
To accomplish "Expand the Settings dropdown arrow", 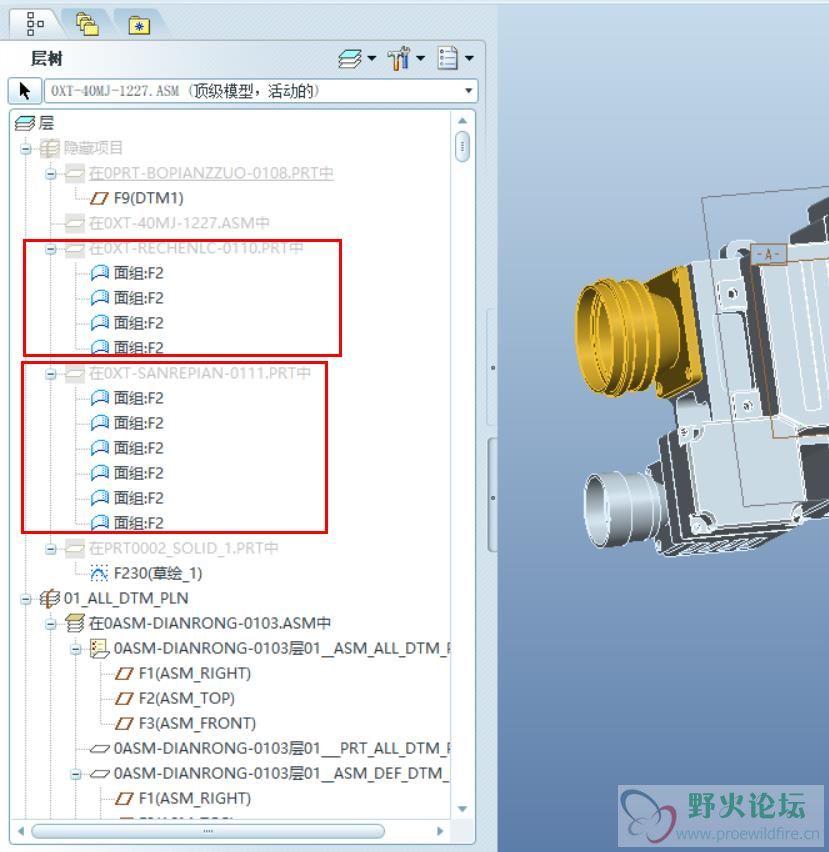I will click(420, 58).
